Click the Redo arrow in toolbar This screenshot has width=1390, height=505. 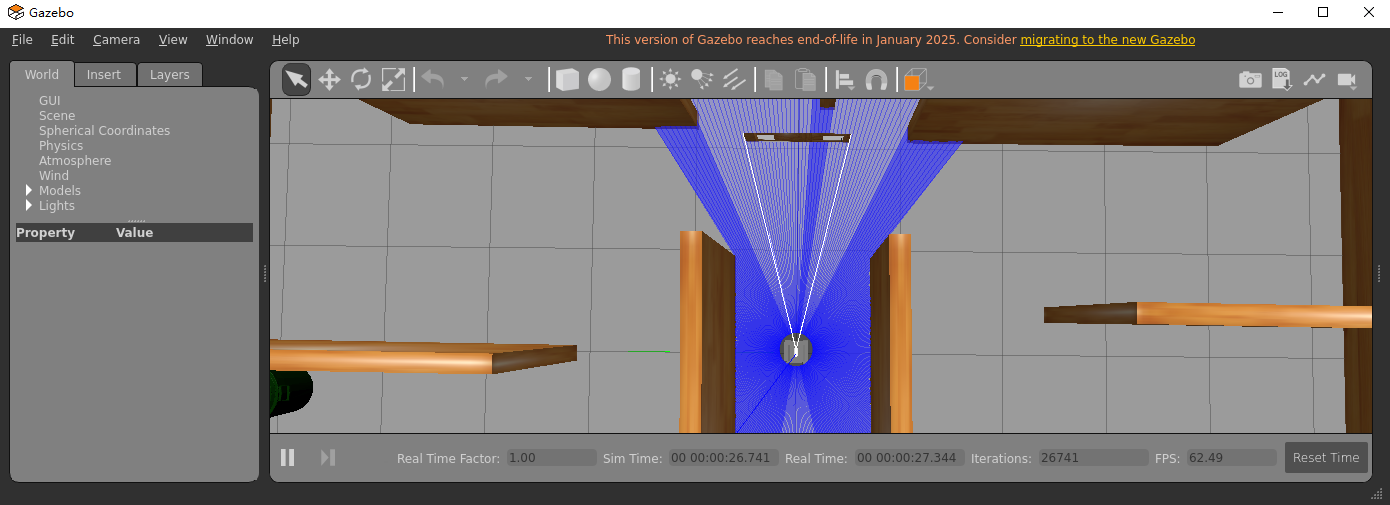[x=496, y=79]
